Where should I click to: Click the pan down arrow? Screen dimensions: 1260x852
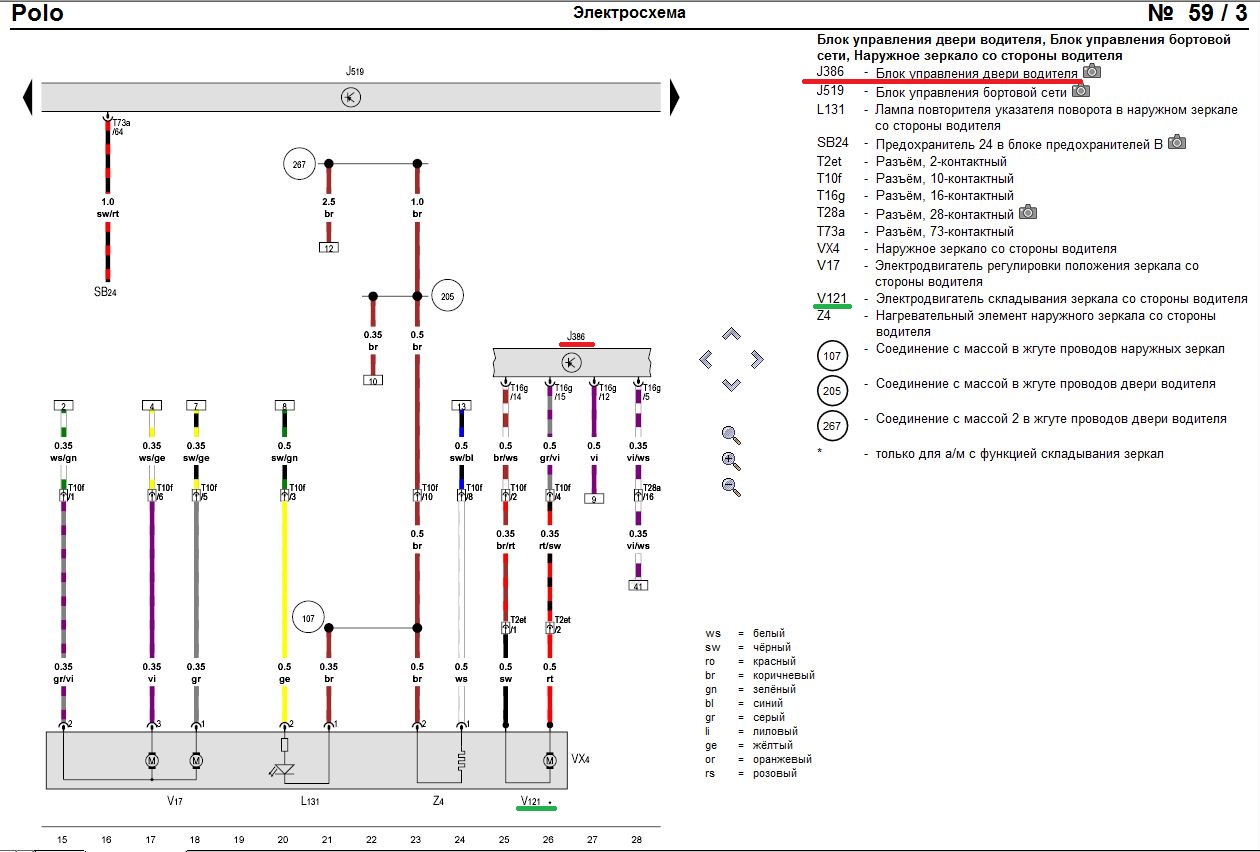pyautogui.click(x=731, y=384)
